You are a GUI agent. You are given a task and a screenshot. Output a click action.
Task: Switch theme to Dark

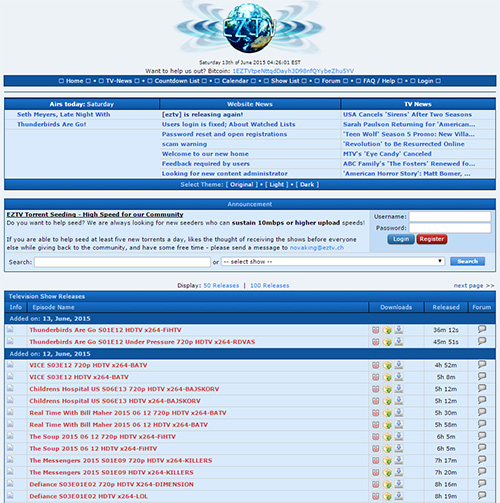307,185
